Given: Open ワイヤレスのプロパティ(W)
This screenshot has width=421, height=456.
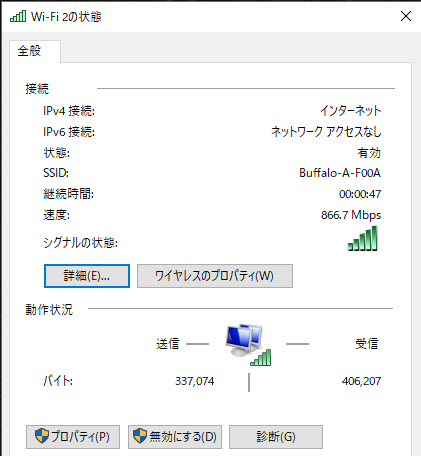Looking at the screenshot, I should (215, 276).
